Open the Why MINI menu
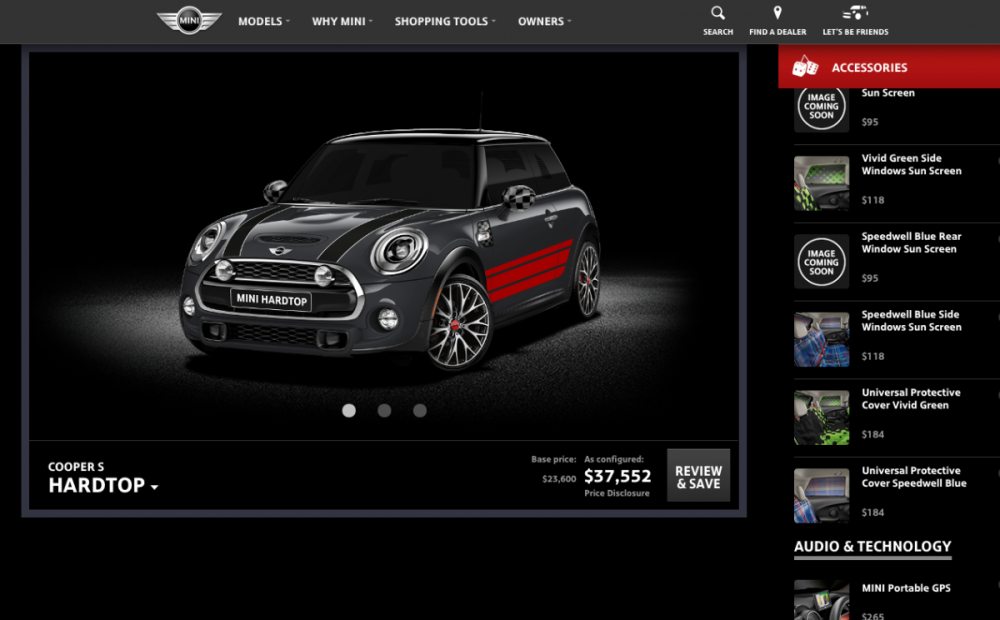The width and height of the screenshot is (1000, 620). (x=342, y=21)
